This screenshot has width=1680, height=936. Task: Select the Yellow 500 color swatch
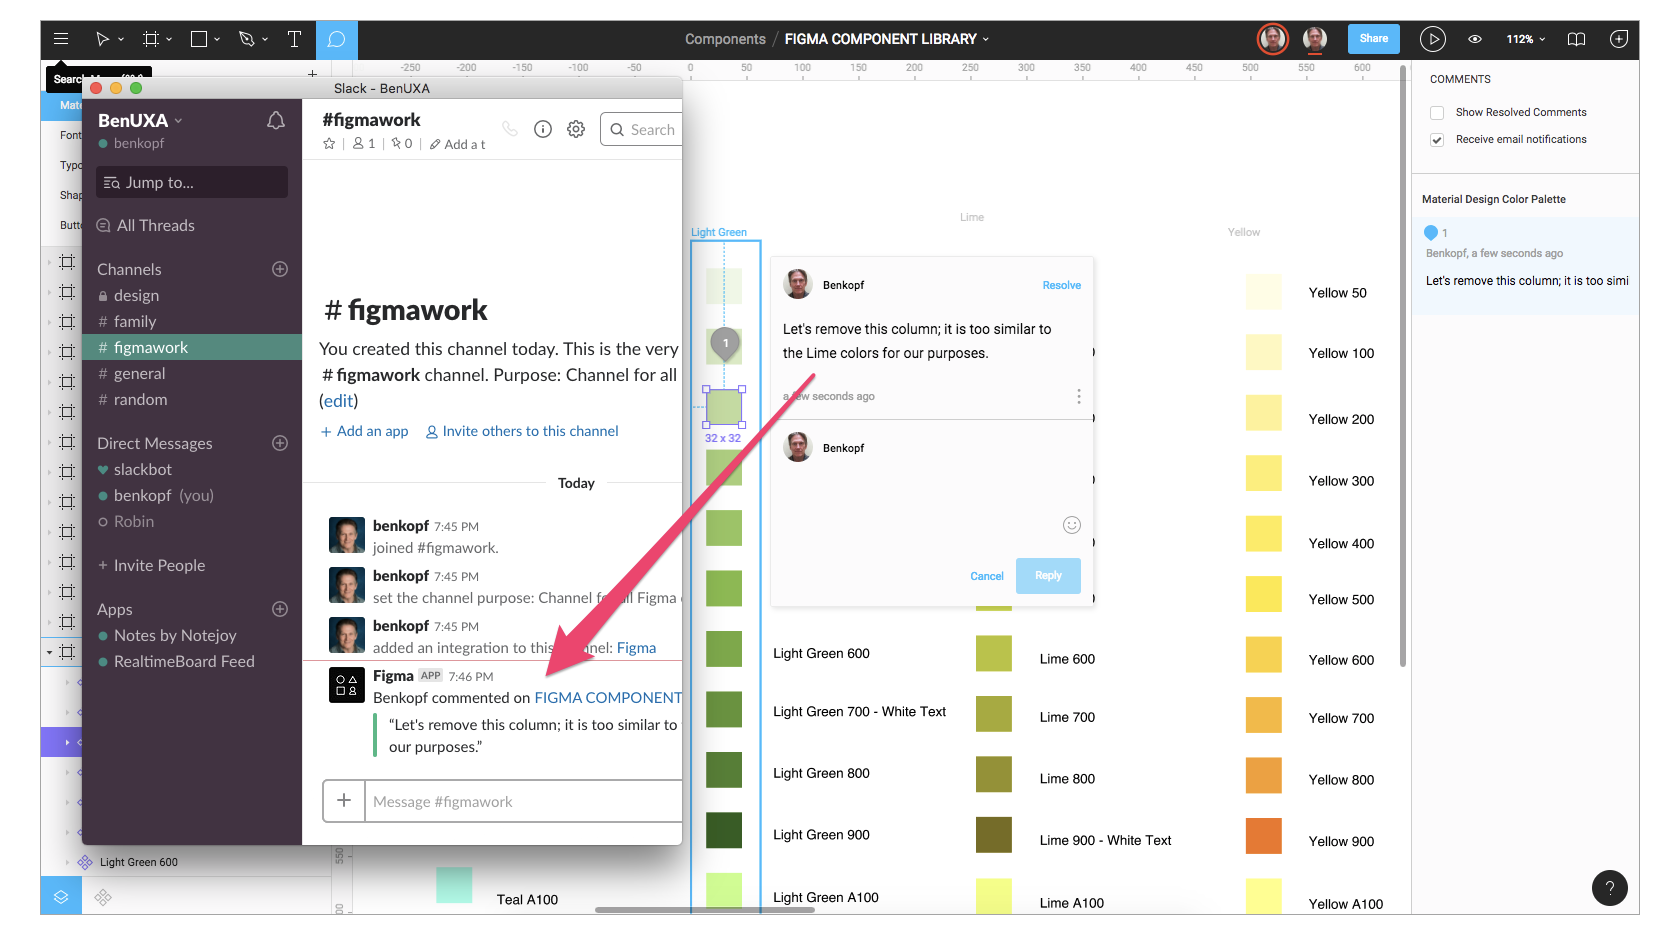click(x=1263, y=595)
